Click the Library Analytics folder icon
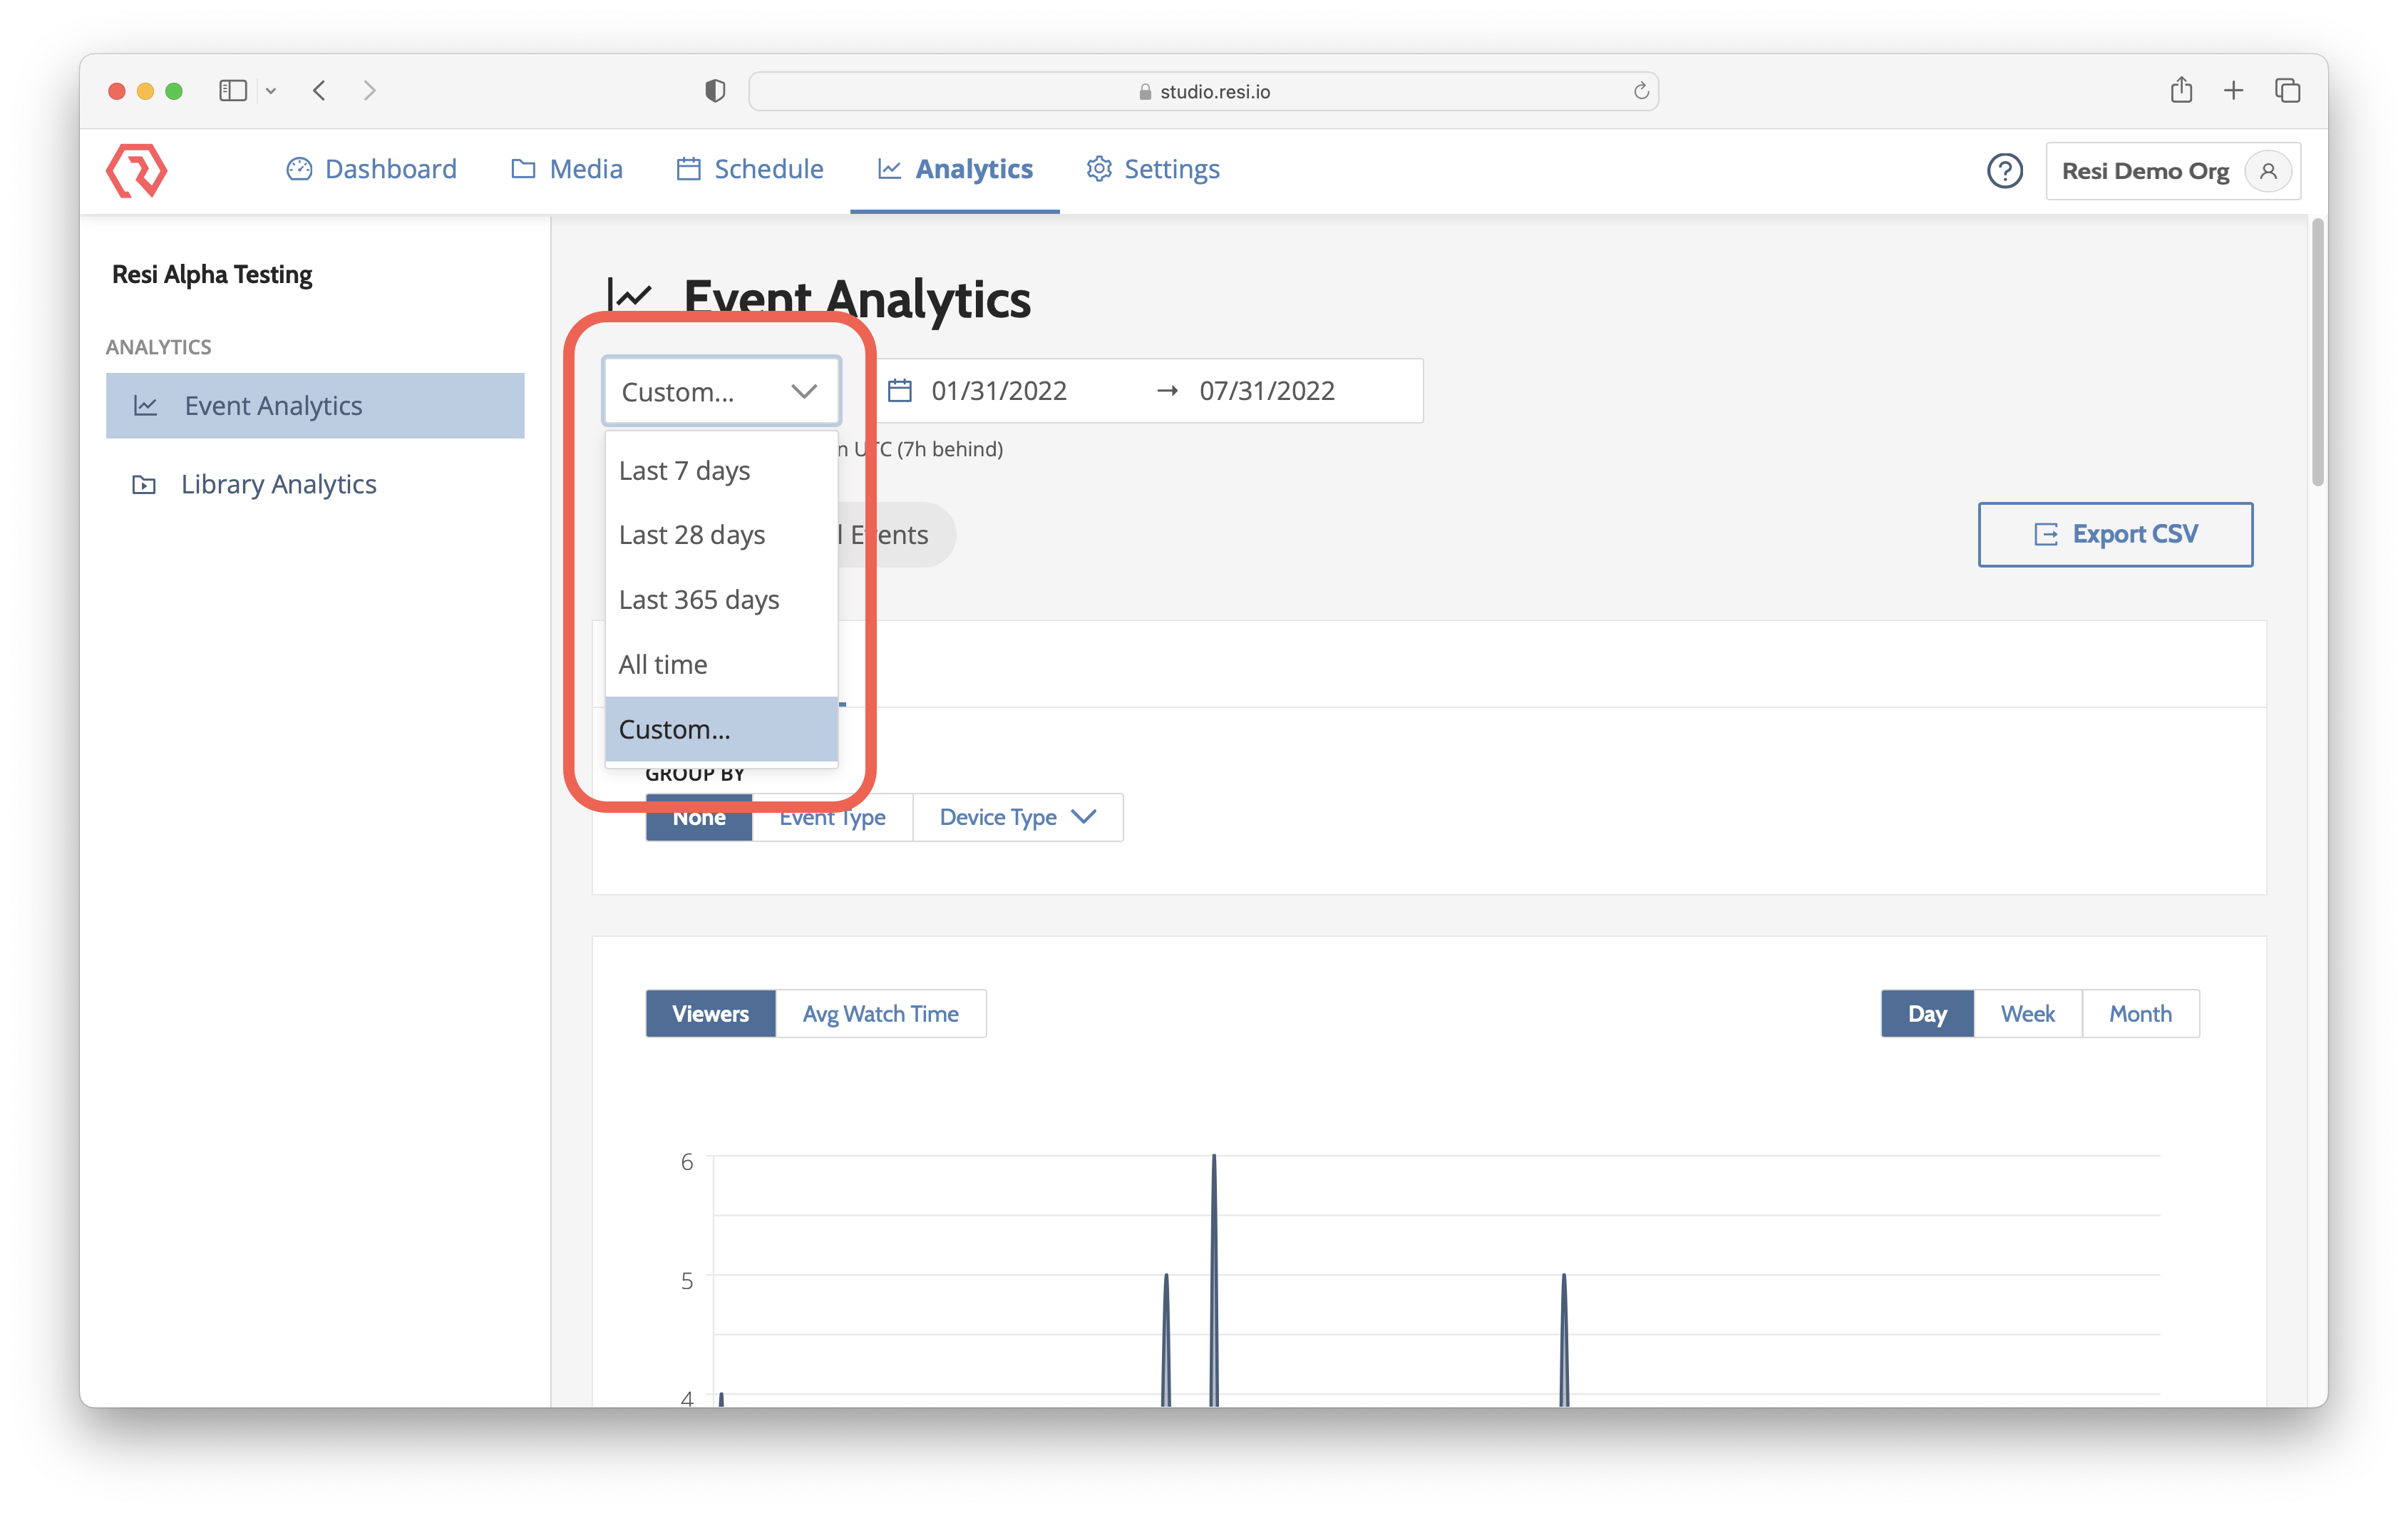Viewport: 2408px width, 1513px height. [144, 484]
